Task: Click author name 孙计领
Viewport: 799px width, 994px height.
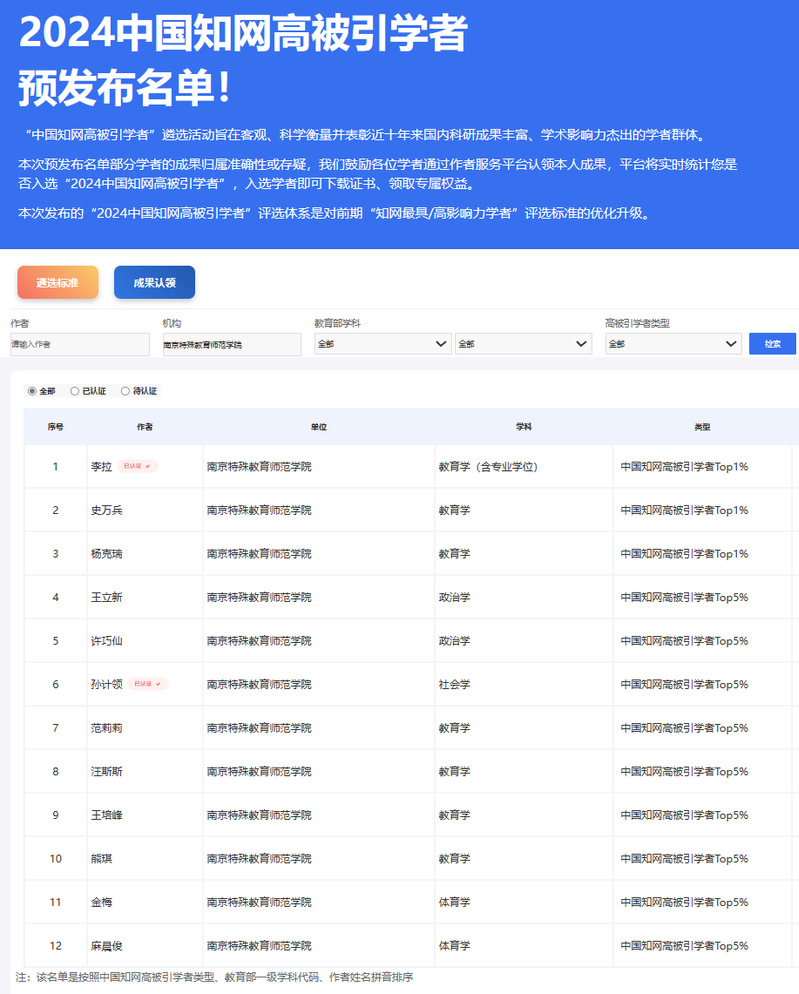Action: tap(107, 684)
